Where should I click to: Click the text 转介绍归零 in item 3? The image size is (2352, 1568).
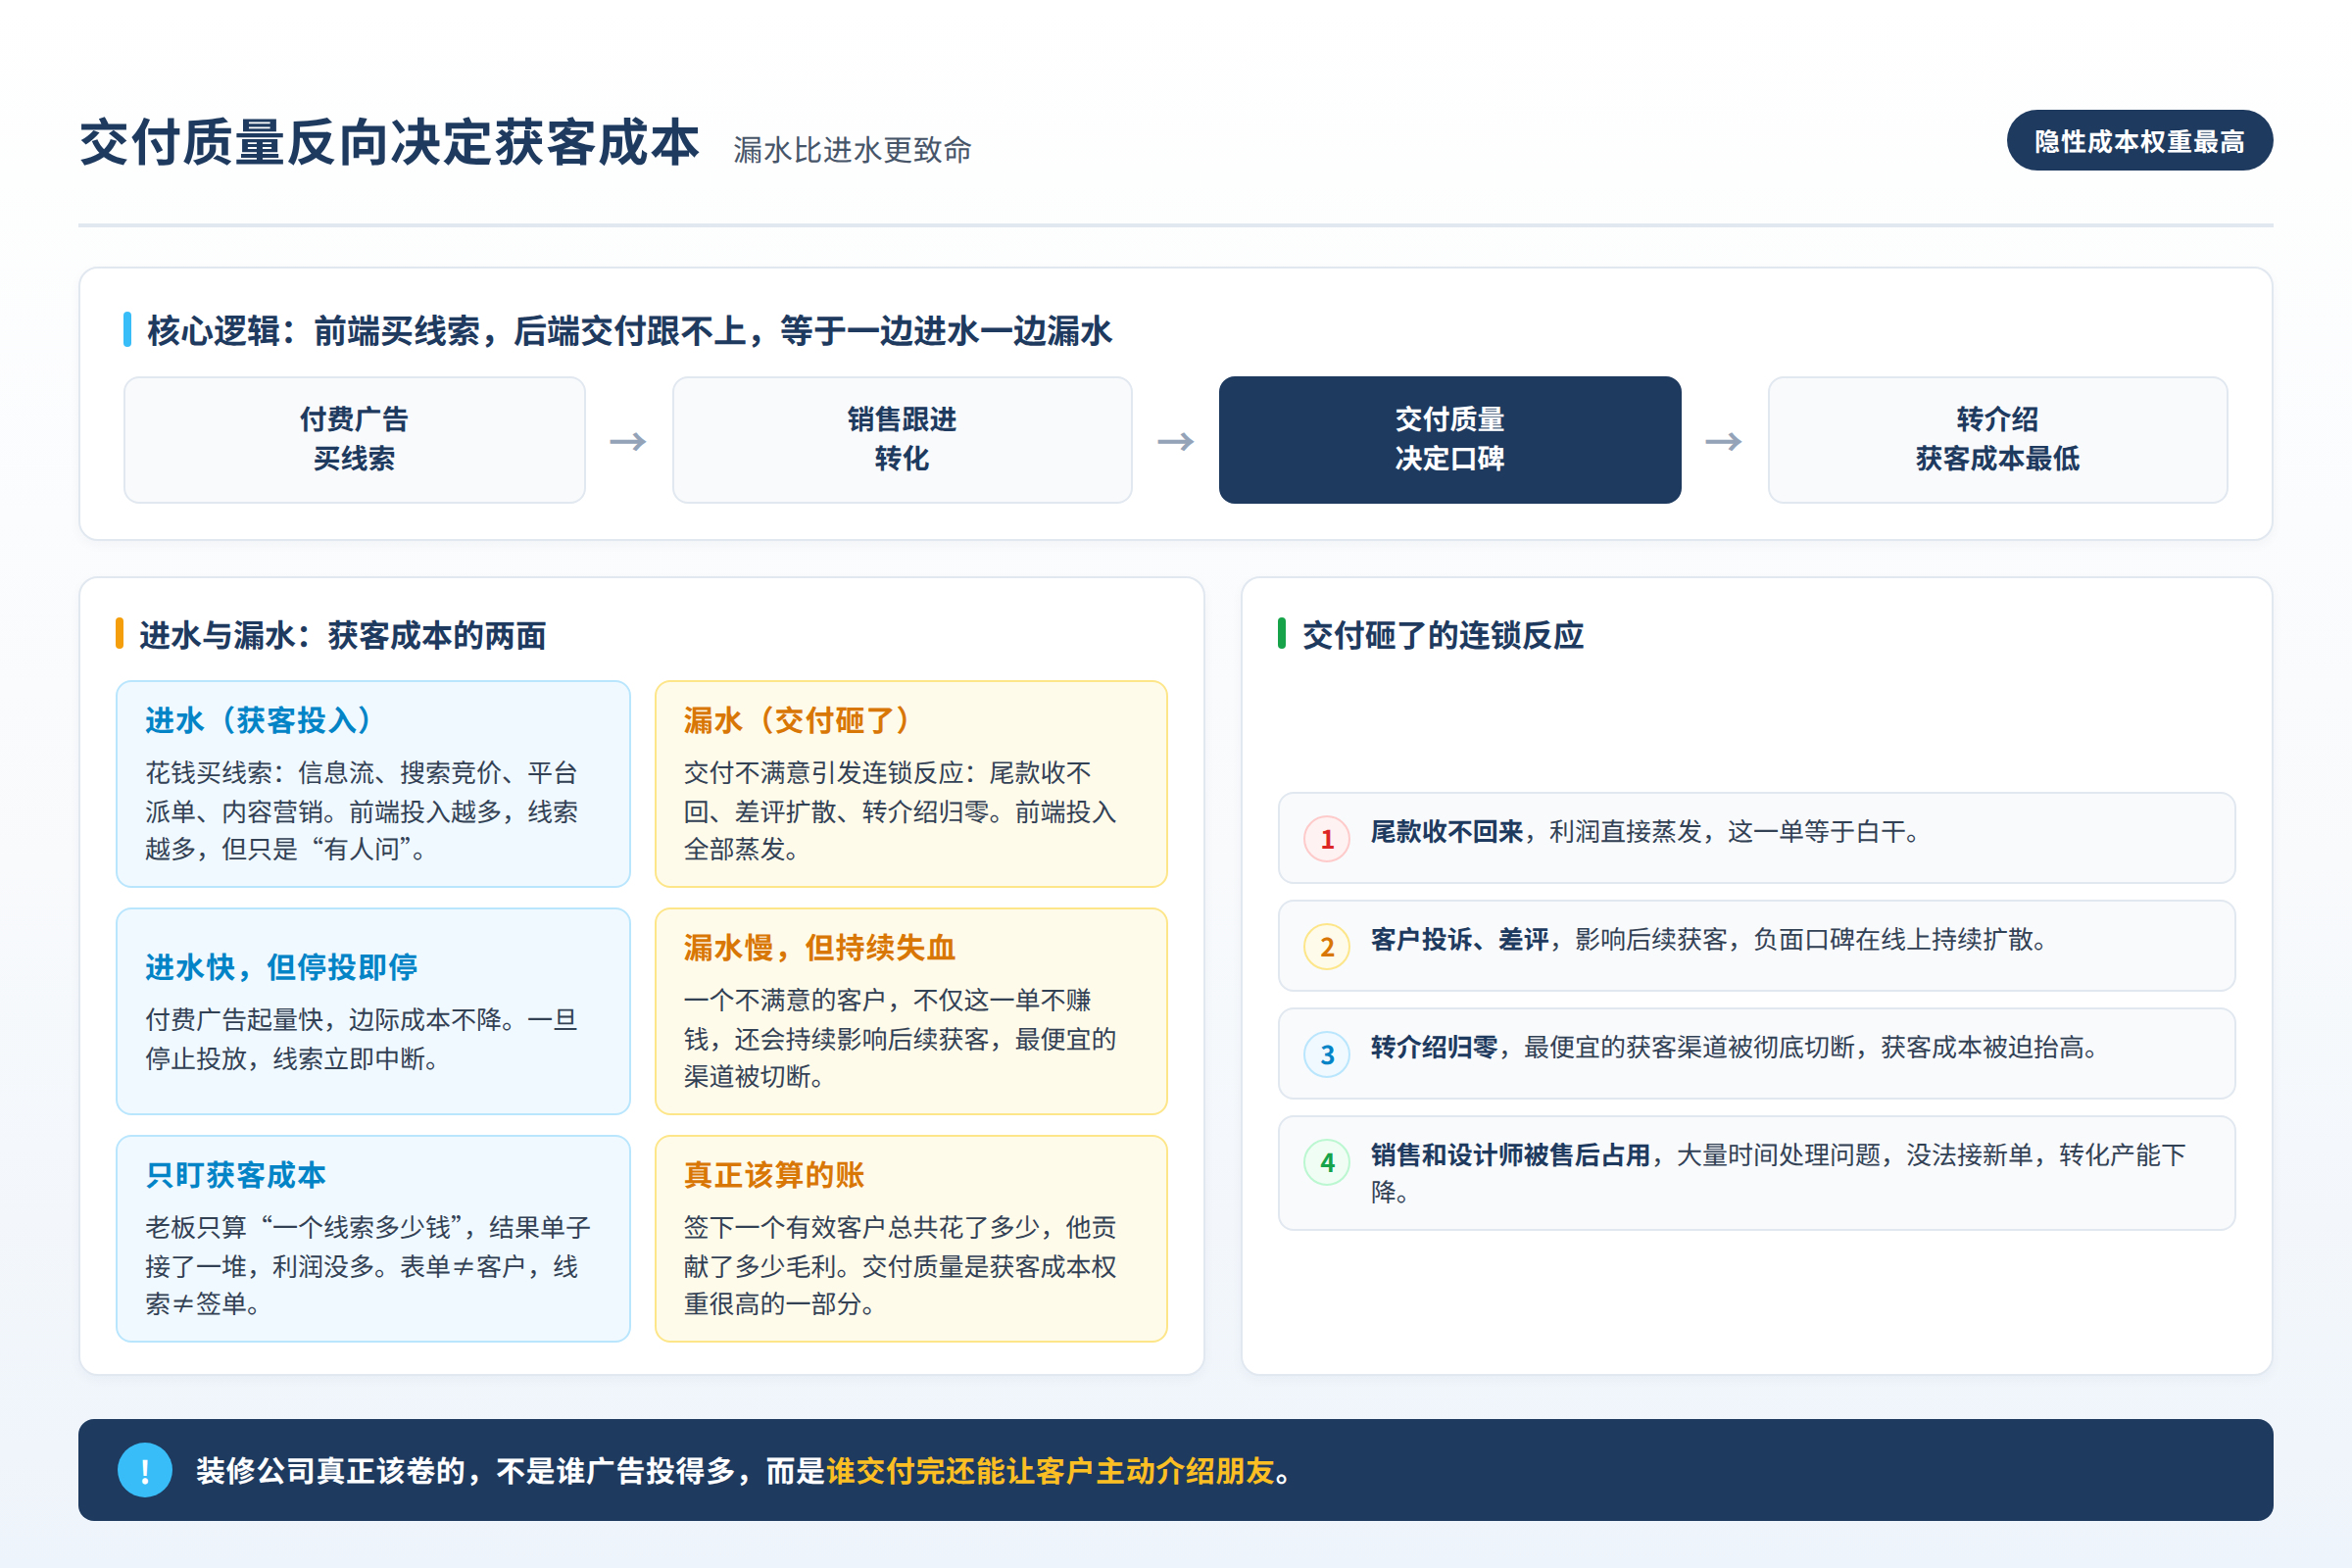tap(1433, 1048)
